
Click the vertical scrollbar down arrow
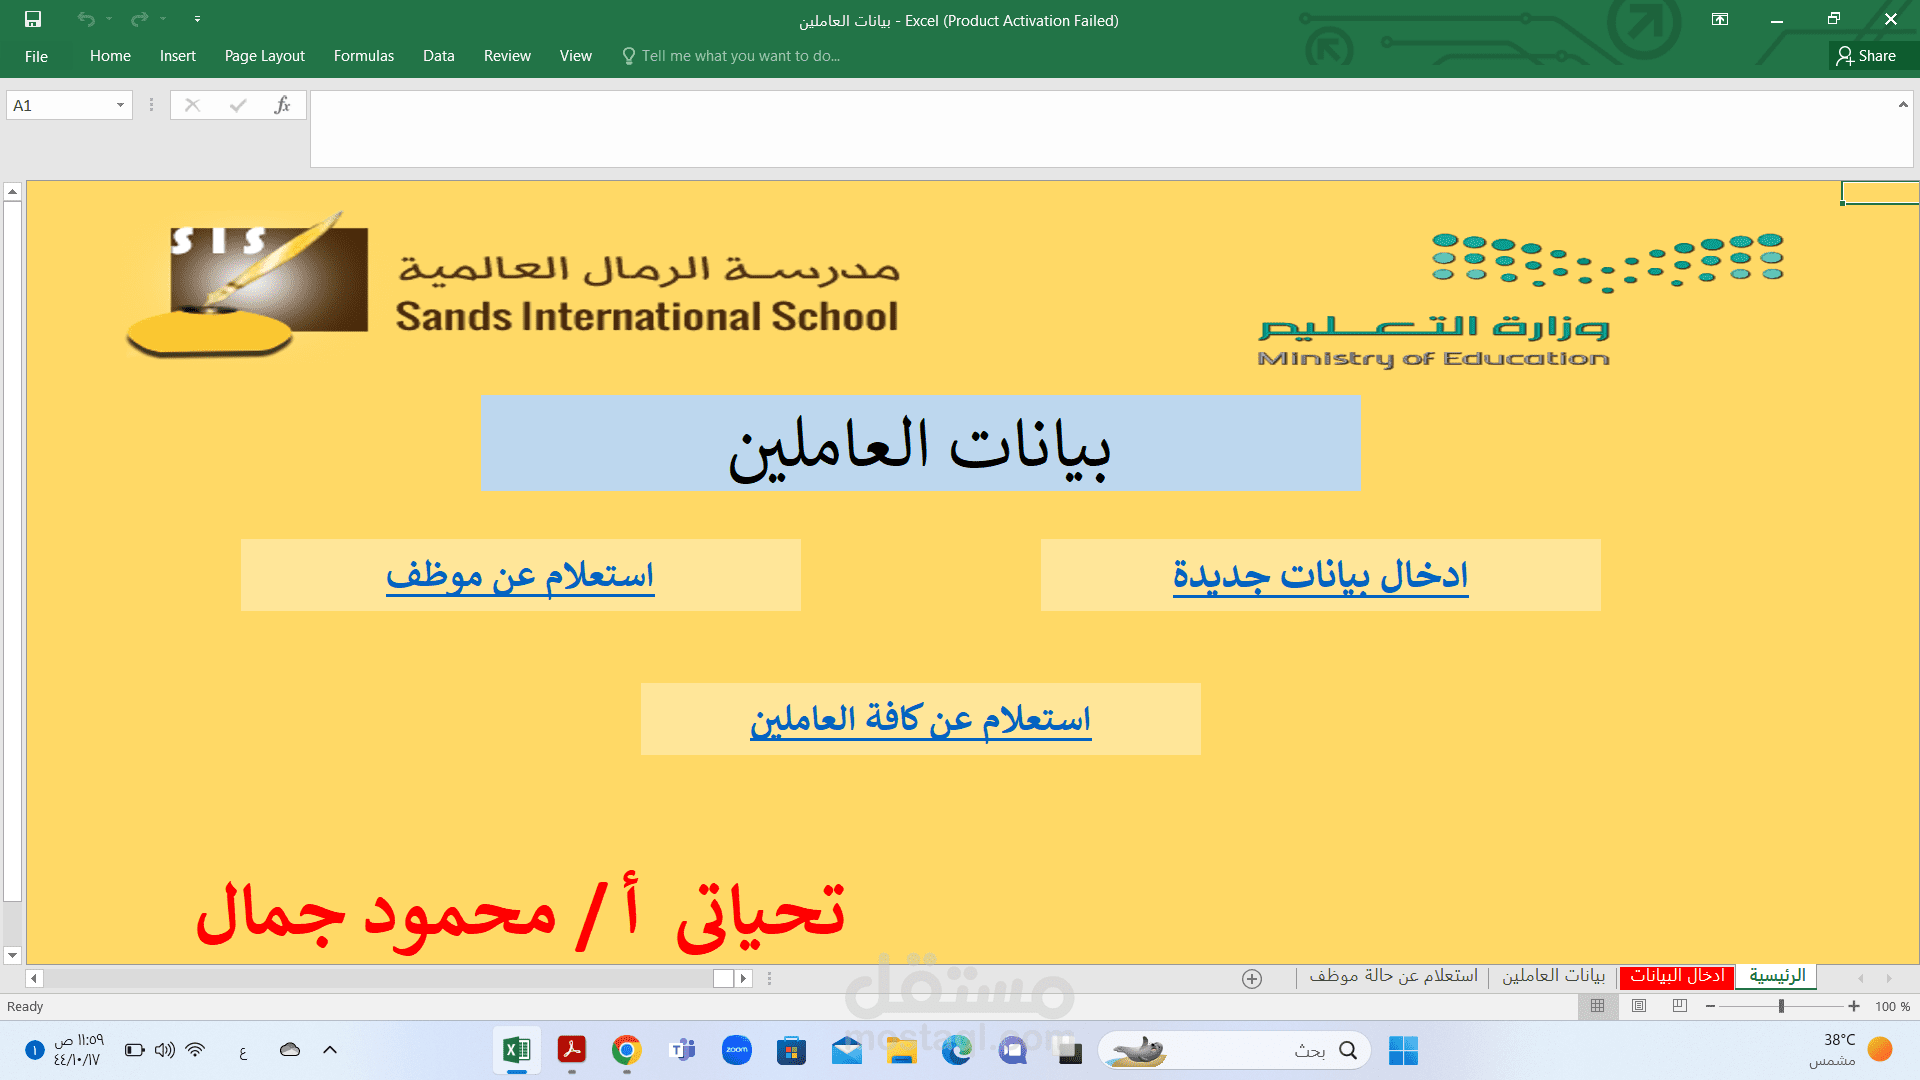[x=12, y=955]
